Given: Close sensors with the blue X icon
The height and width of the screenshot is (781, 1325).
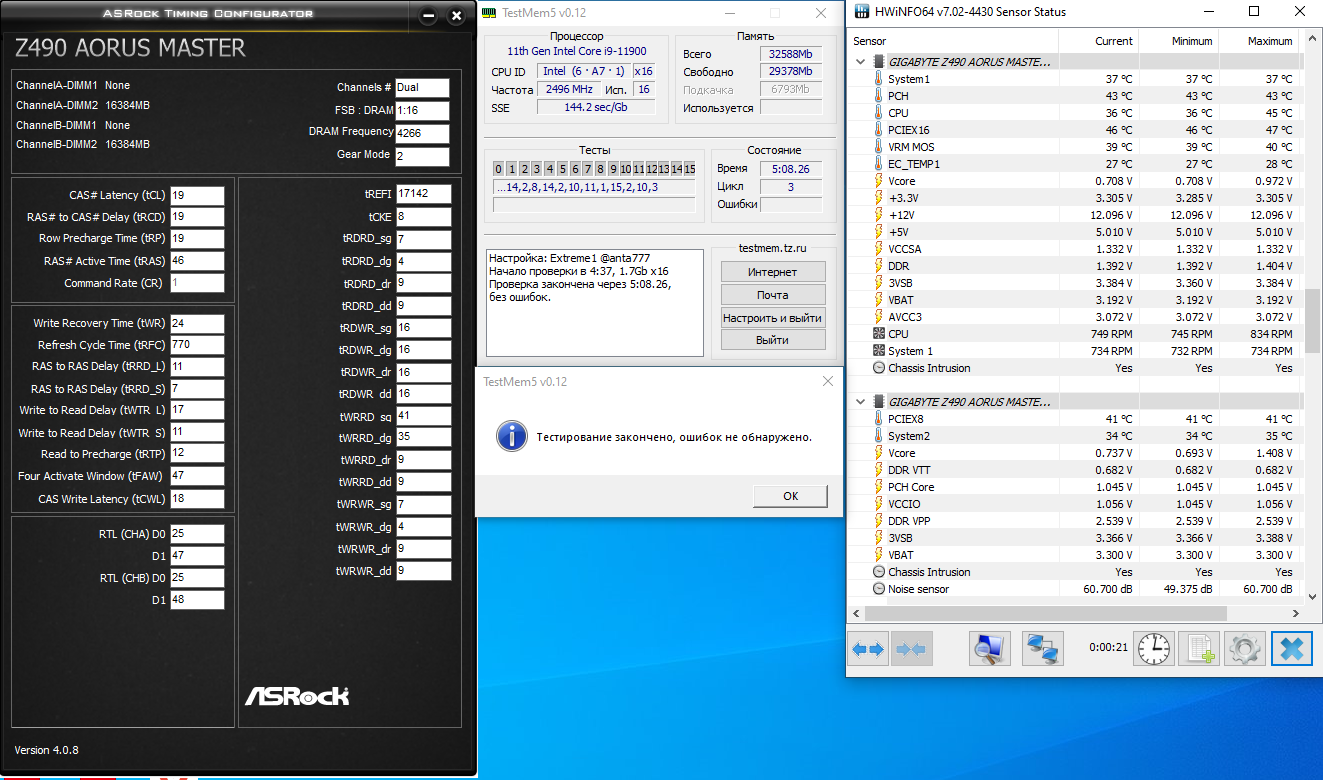Looking at the screenshot, I should (1291, 649).
